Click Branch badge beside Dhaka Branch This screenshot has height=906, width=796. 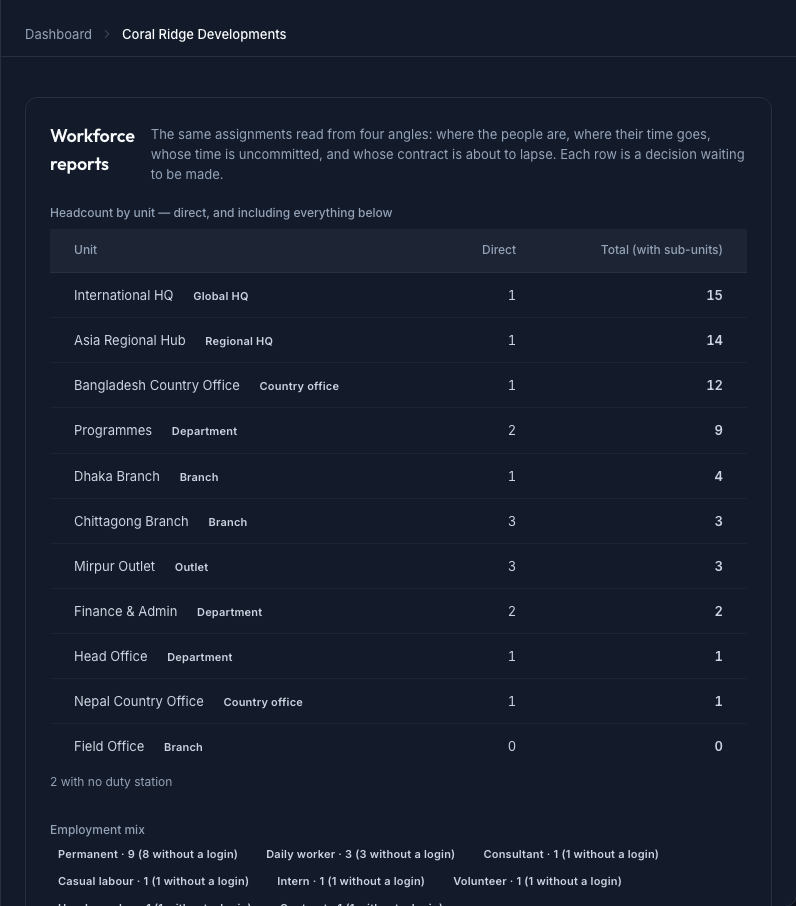click(x=199, y=478)
